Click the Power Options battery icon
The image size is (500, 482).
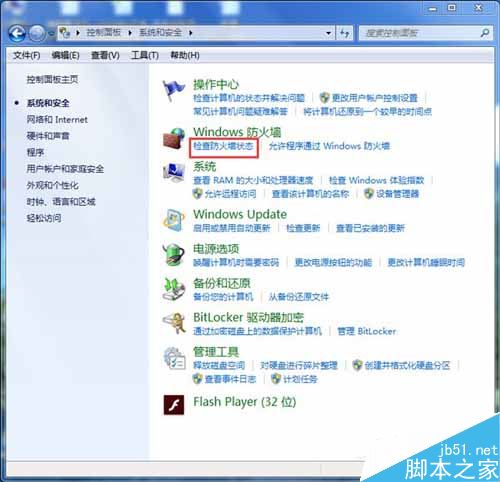tap(173, 255)
